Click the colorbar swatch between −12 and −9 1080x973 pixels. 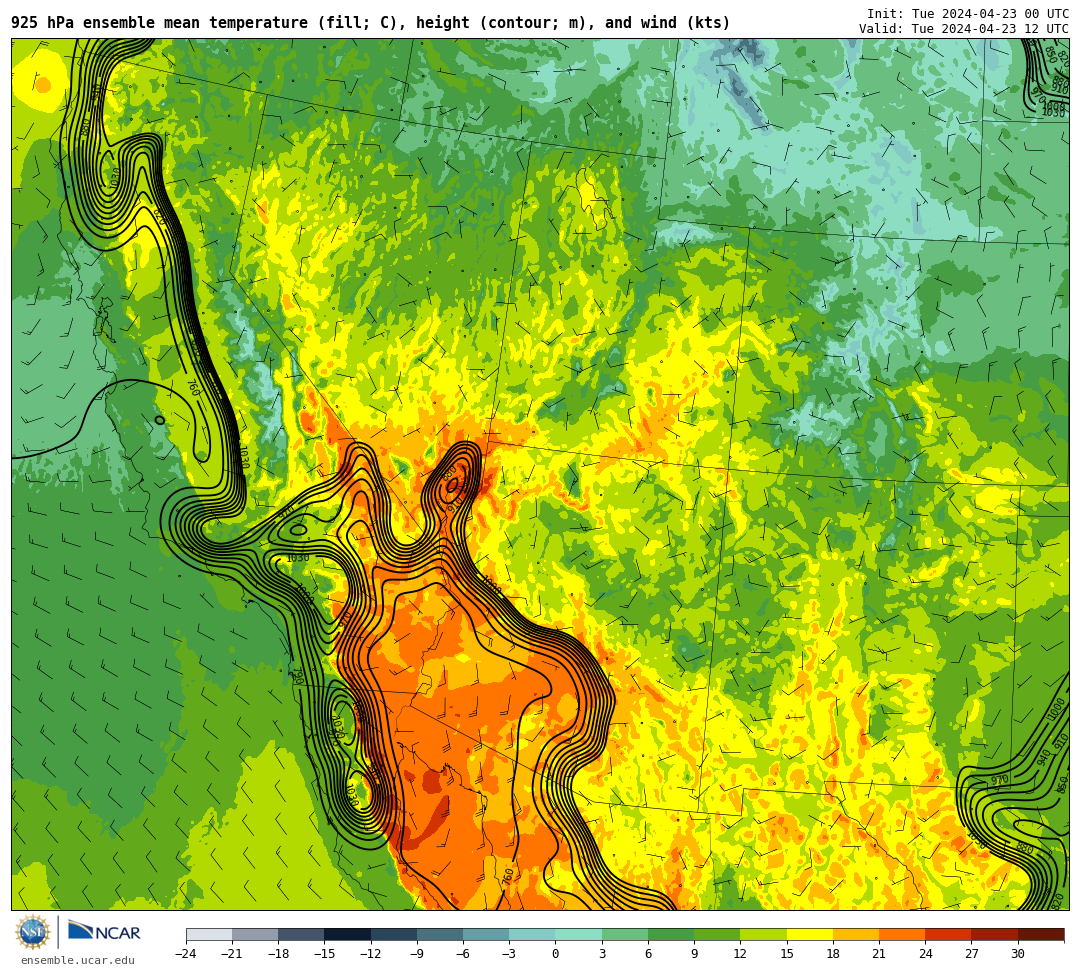(x=394, y=934)
